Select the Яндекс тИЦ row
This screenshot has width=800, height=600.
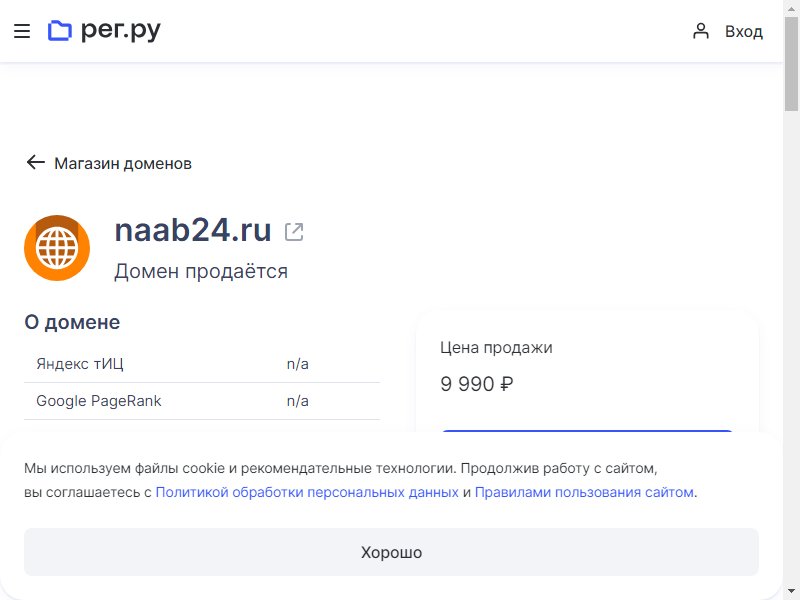[202, 364]
